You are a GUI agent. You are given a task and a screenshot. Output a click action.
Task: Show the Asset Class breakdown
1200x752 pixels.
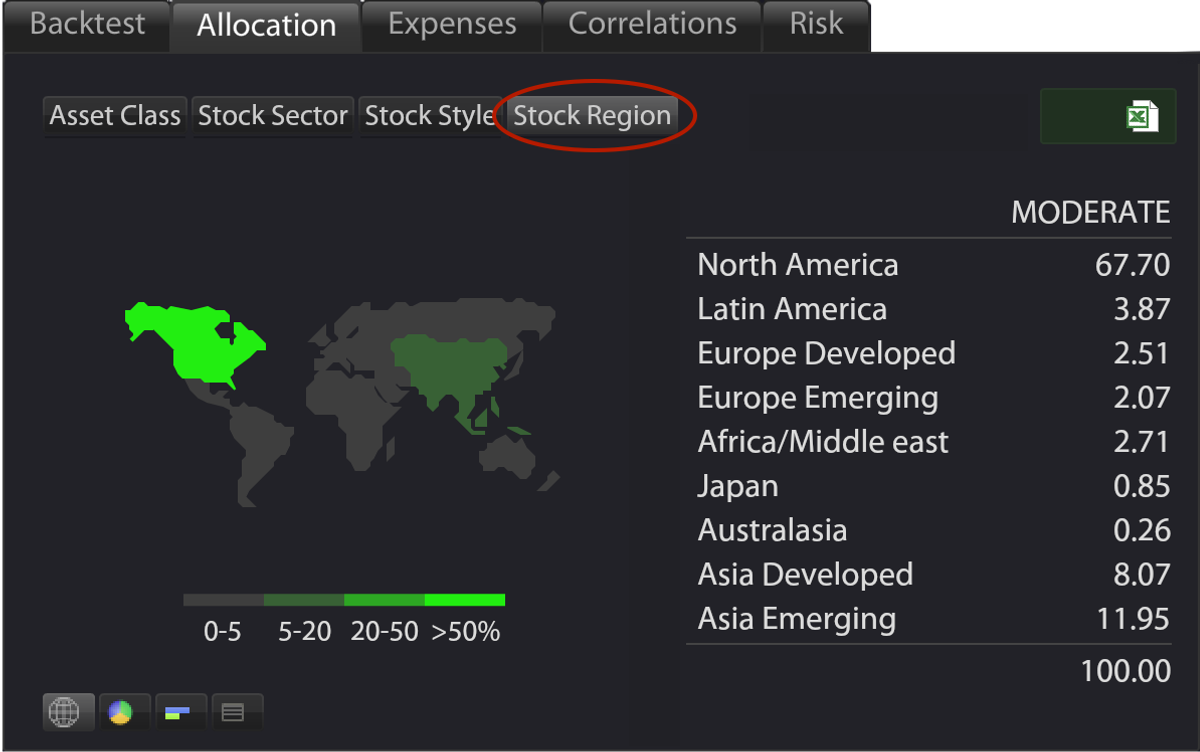115,116
